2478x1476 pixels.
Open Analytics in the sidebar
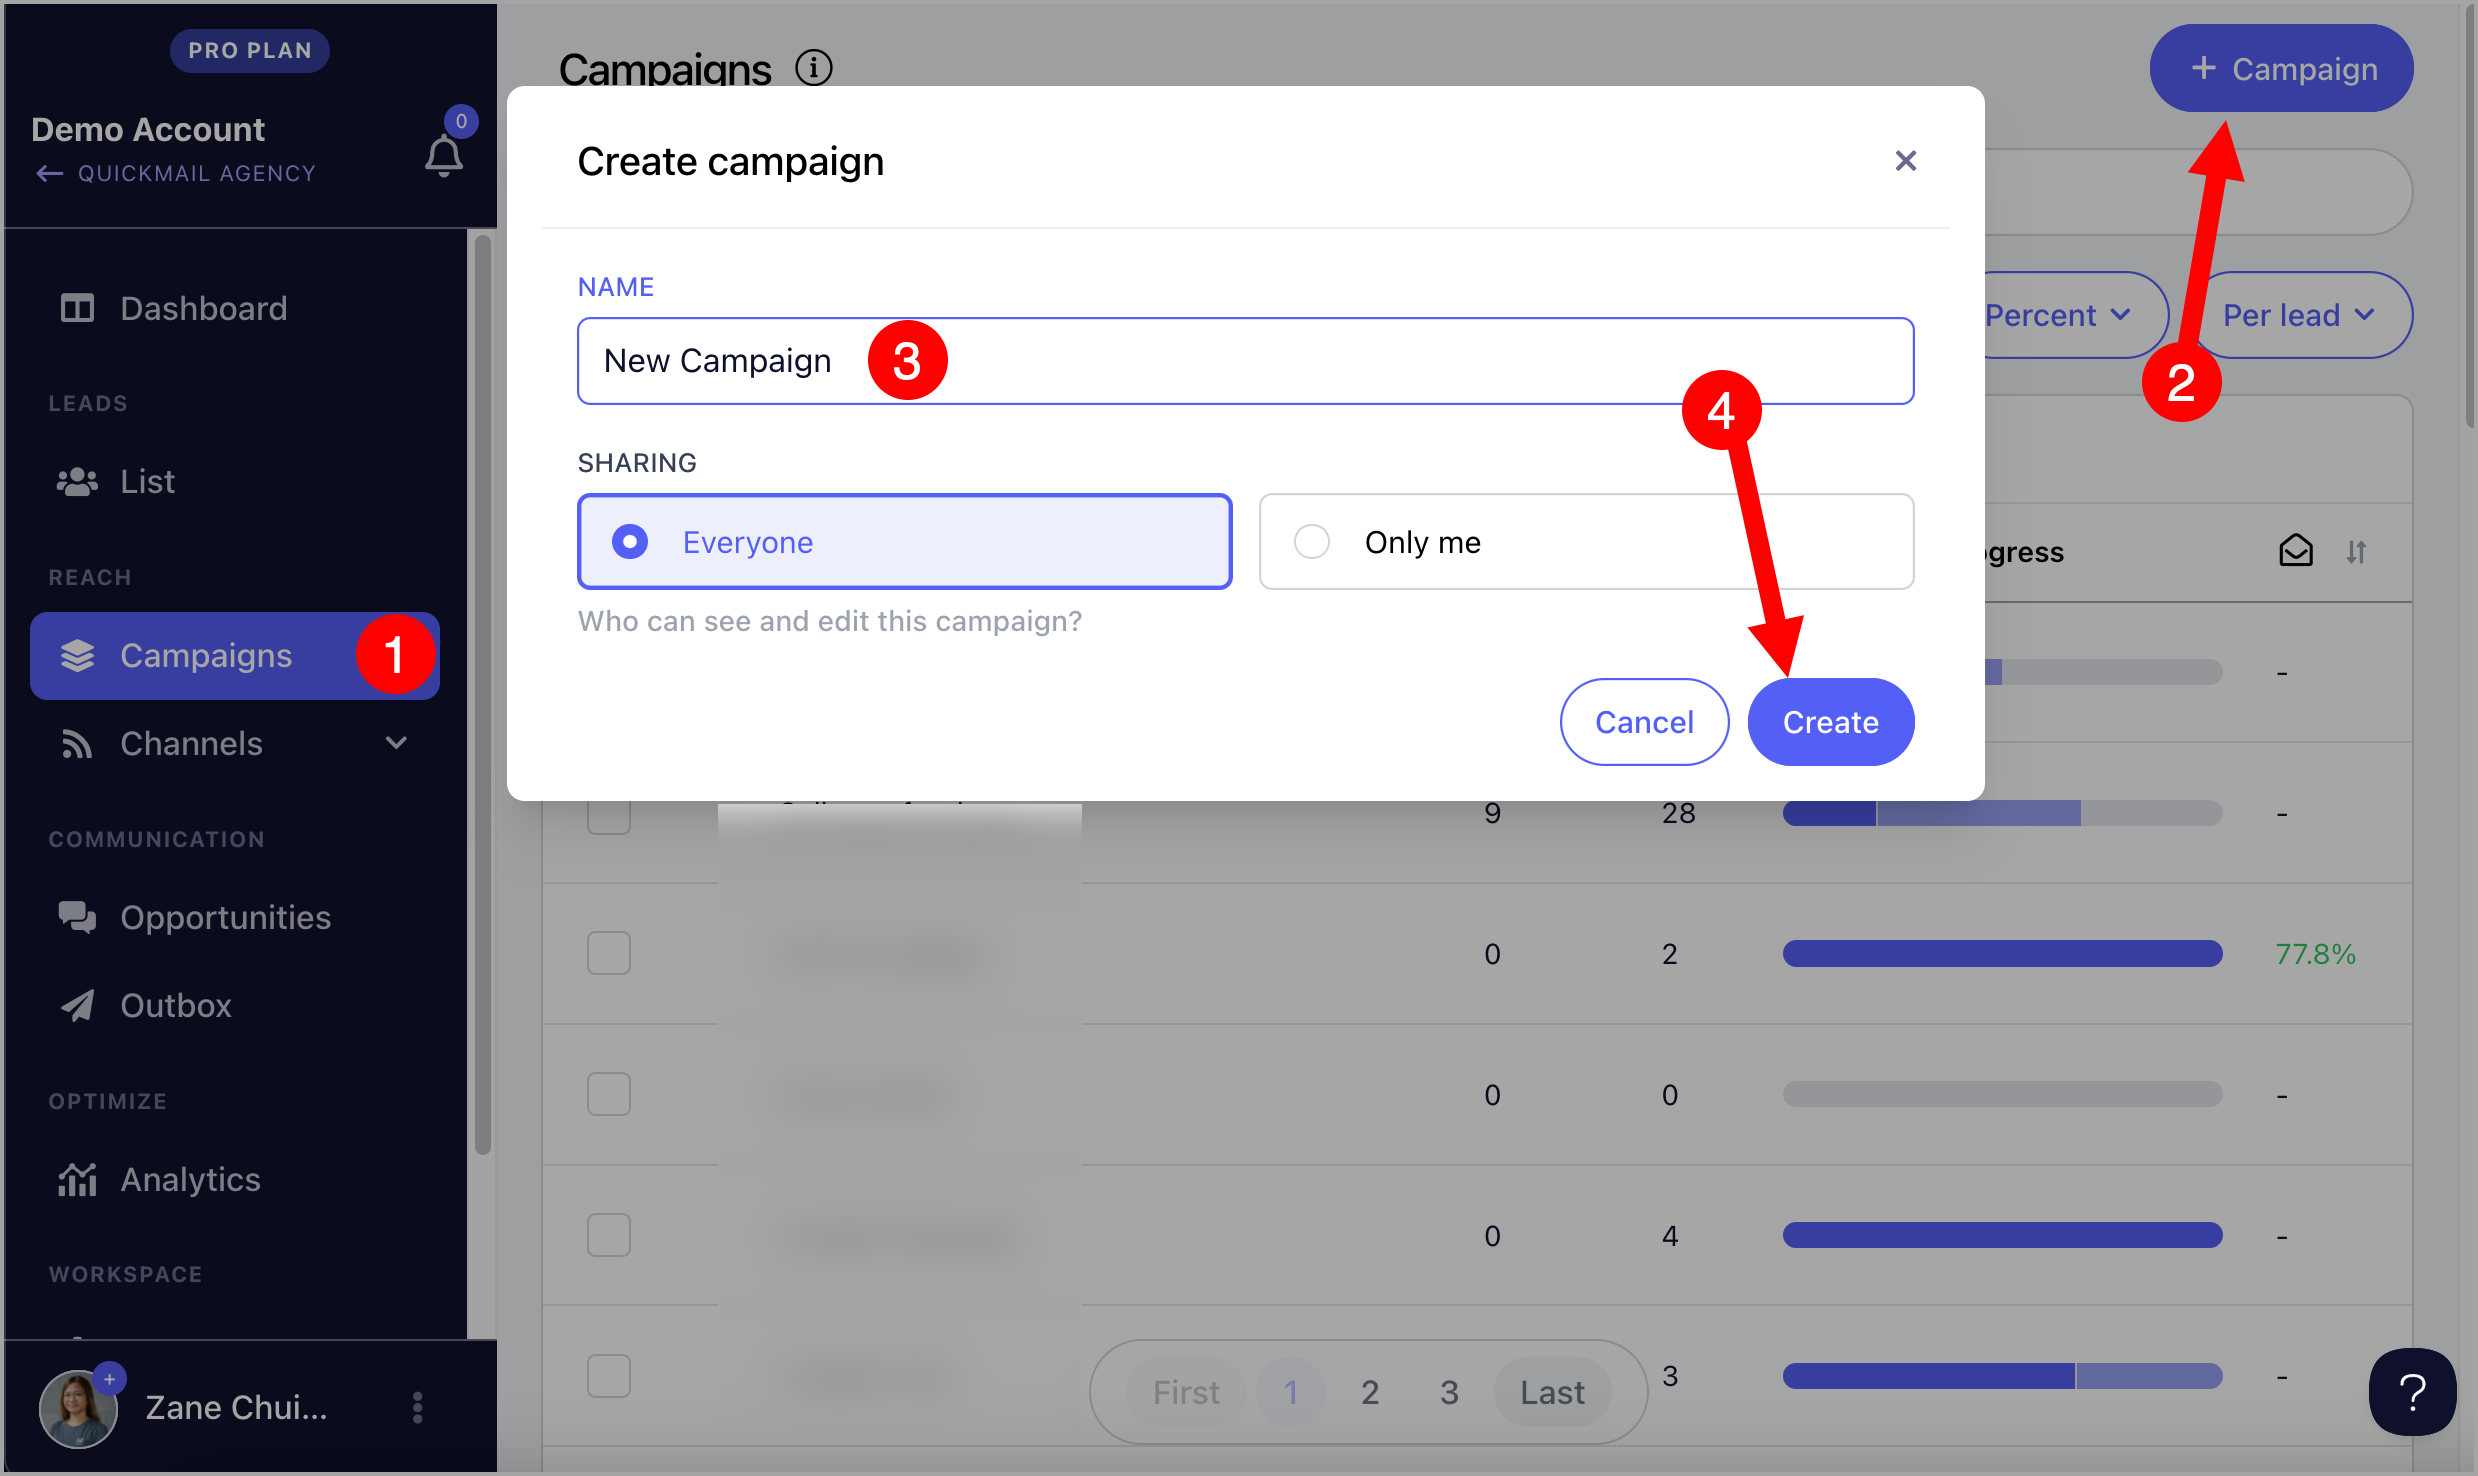click(x=235, y=1179)
